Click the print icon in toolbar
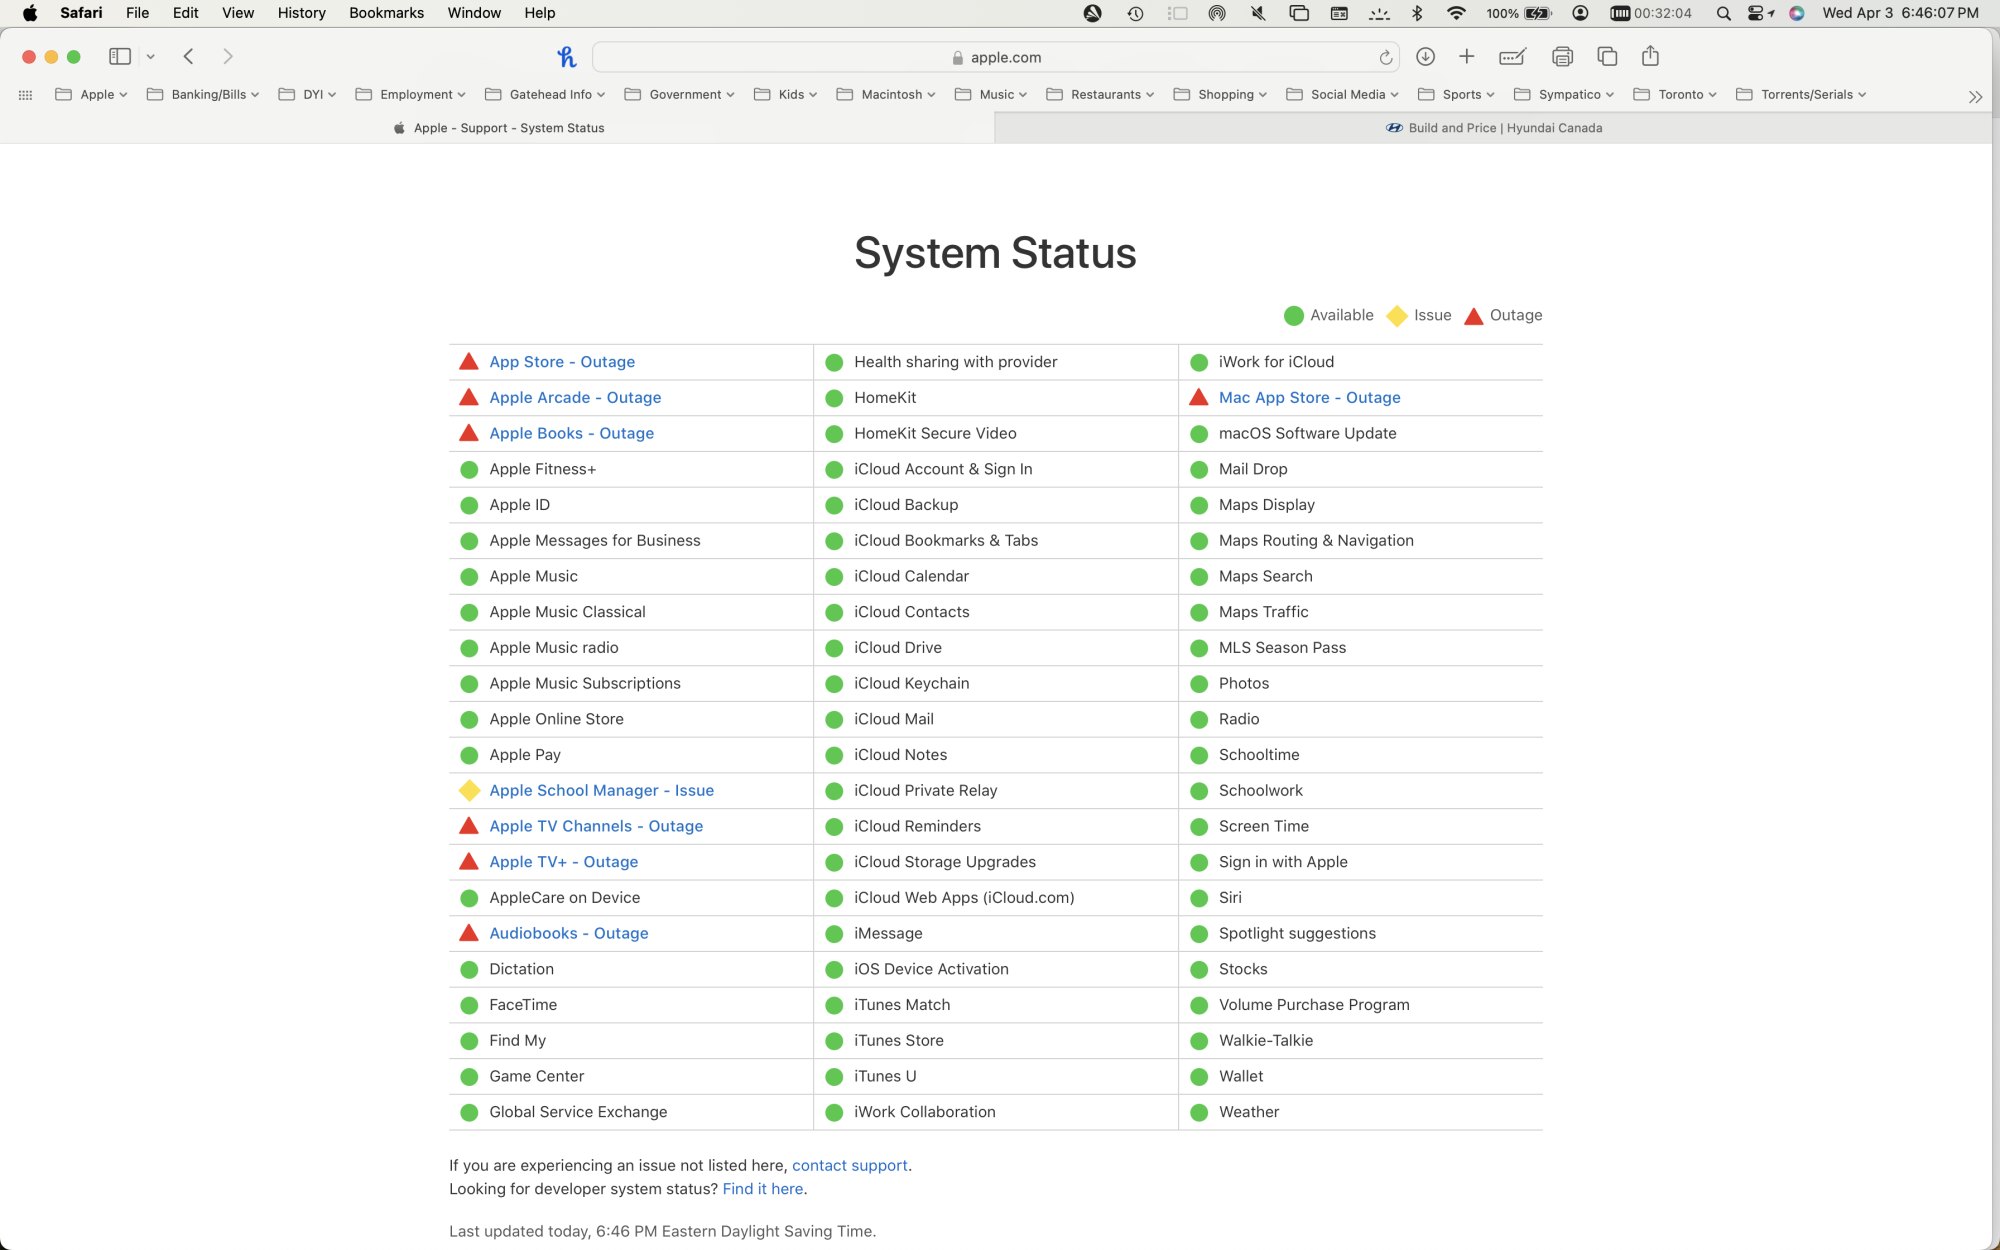Screen dimensions: 2000x1250 coord(1562,57)
